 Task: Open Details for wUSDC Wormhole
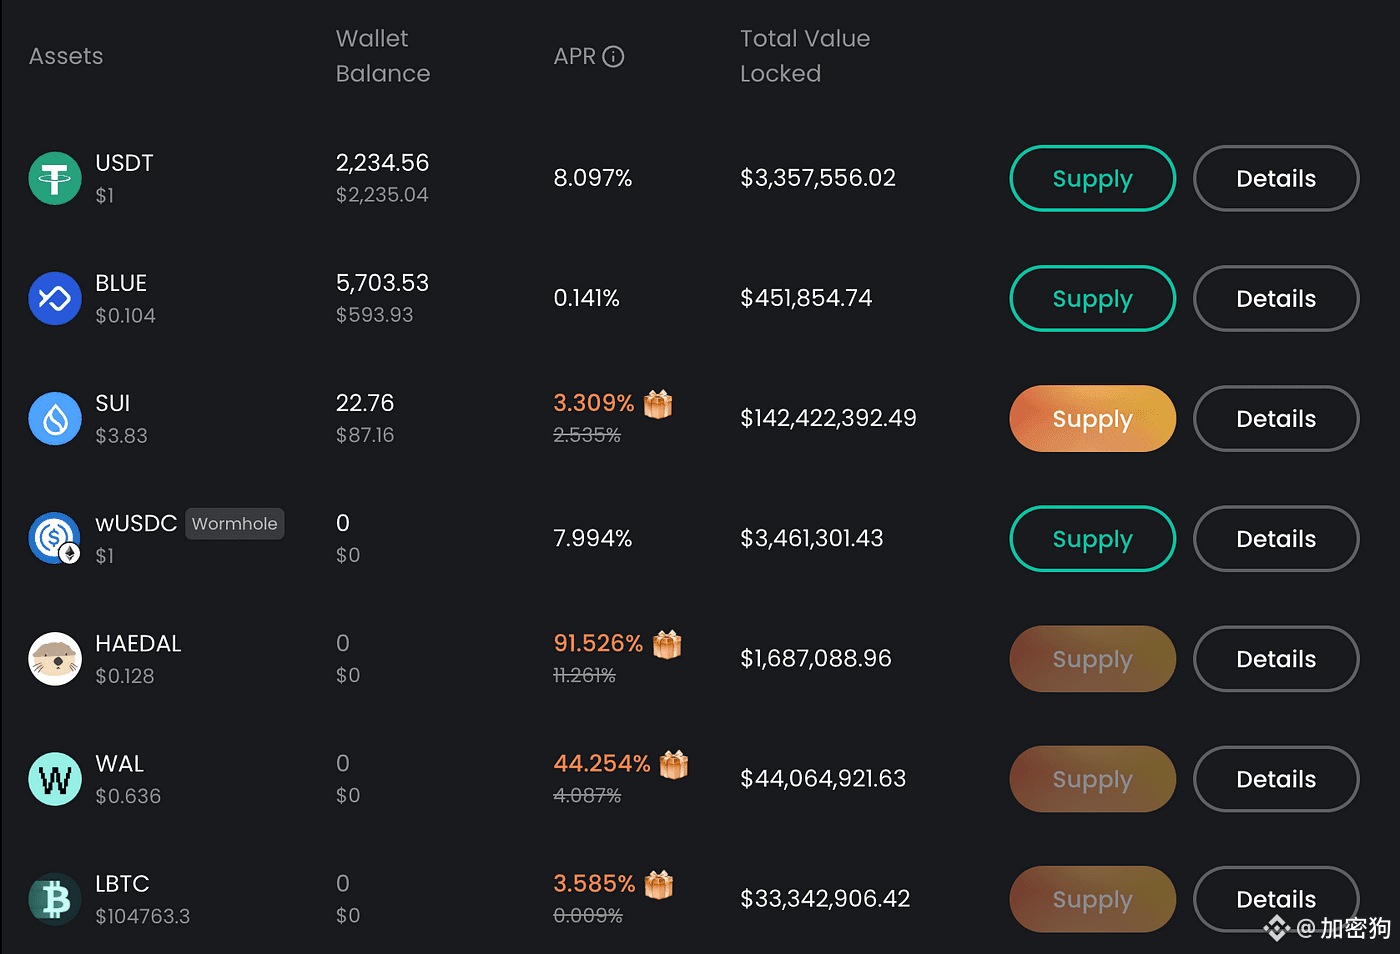coord(1276,538)
